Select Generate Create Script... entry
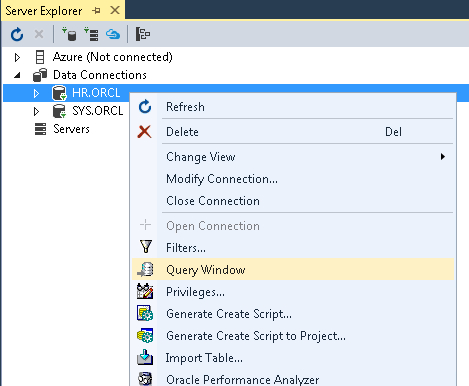 [x=293, y=314]
